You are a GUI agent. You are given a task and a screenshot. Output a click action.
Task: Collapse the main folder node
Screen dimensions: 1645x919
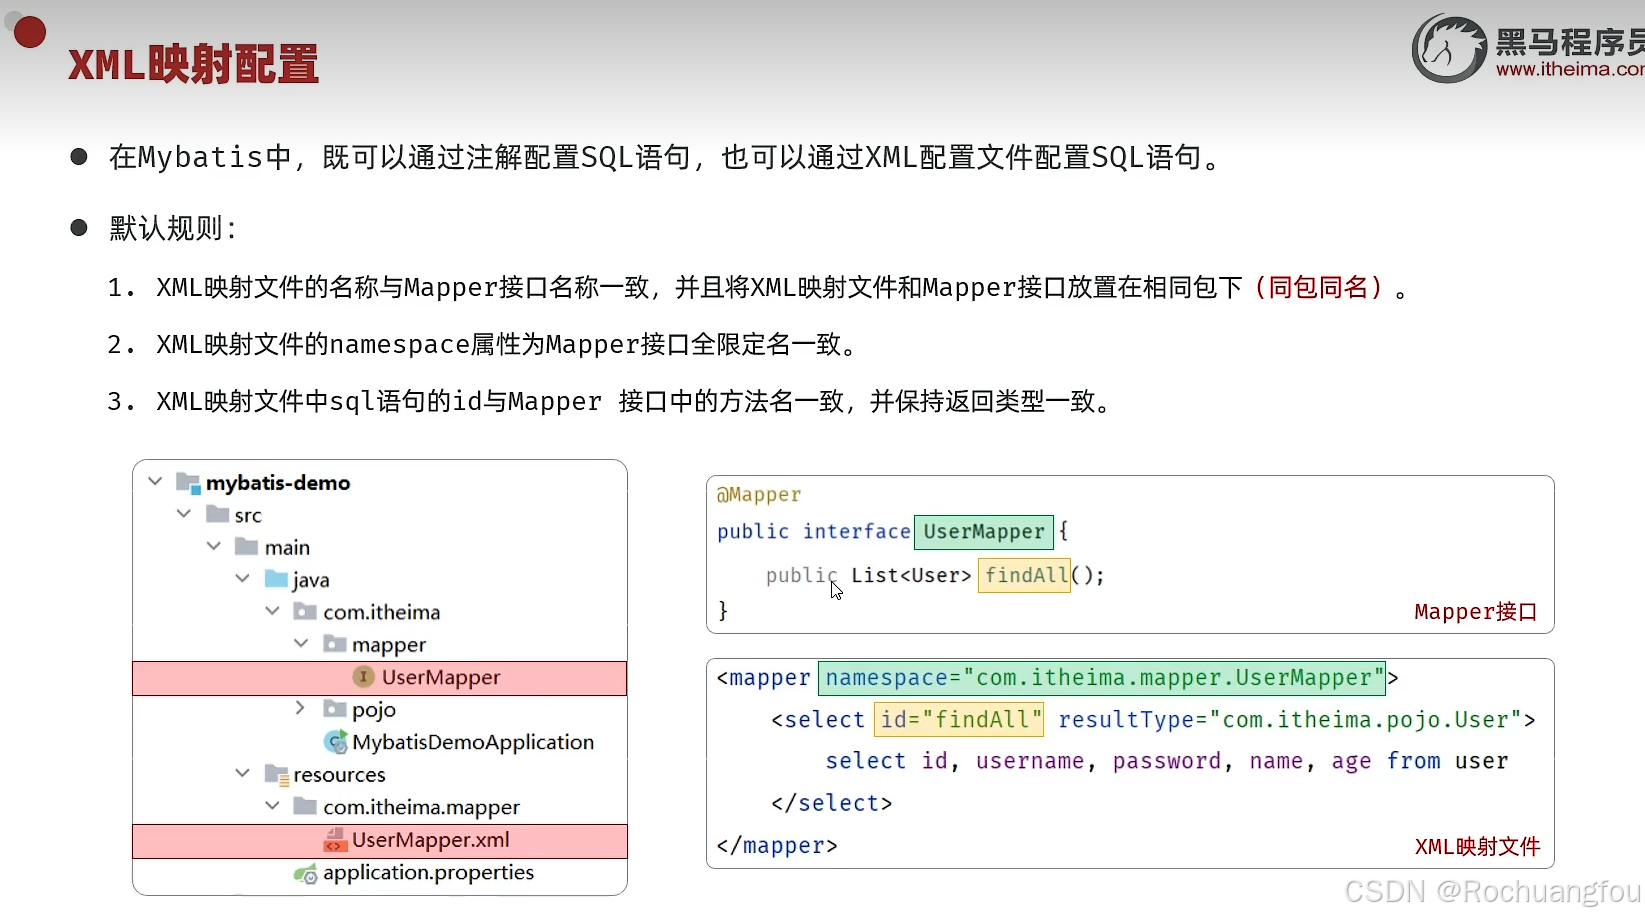212,547
